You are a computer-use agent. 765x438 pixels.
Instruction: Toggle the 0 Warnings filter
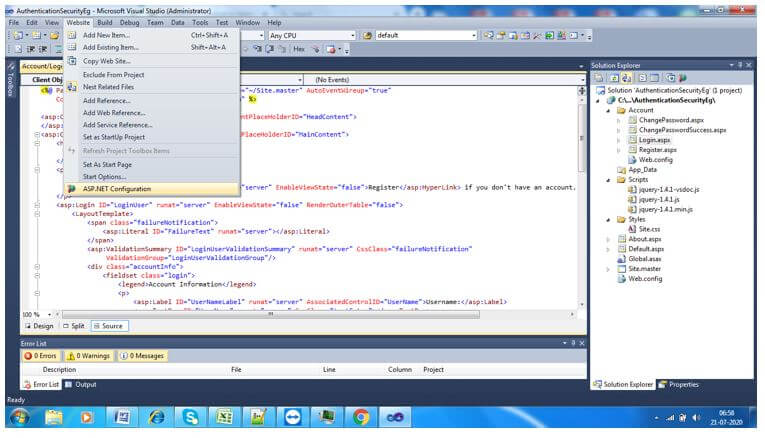coord(89,356)
